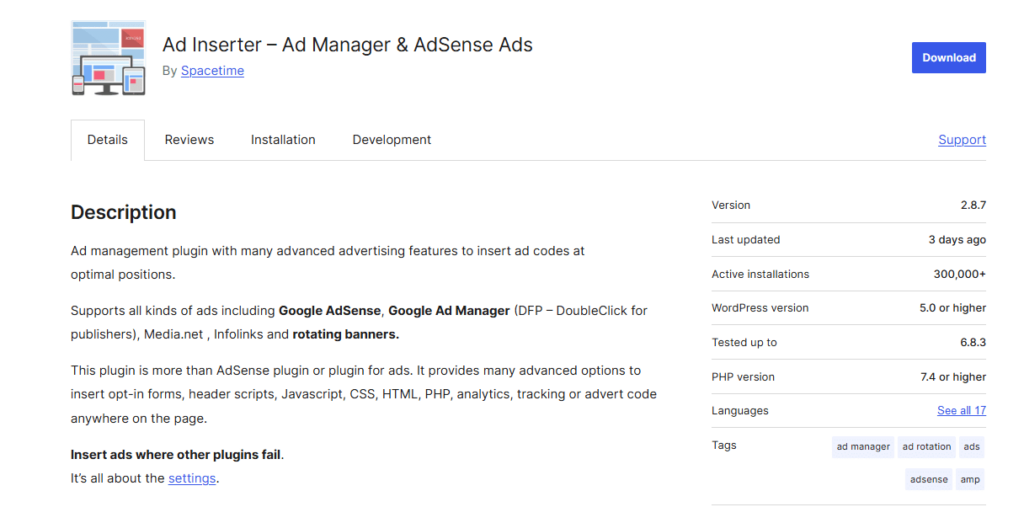This screenshot has height=507, width=1024.
Task: Follow the 'settings' link in description
Action: pyautogui.click(x=192, y=479)
